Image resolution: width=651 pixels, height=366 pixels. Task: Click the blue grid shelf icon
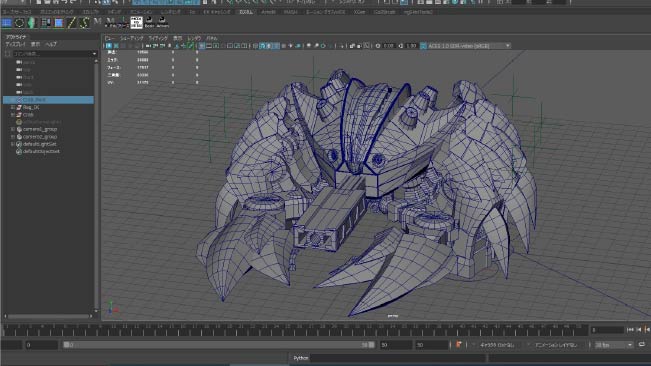pyautogui.click(x=7, y=23)
